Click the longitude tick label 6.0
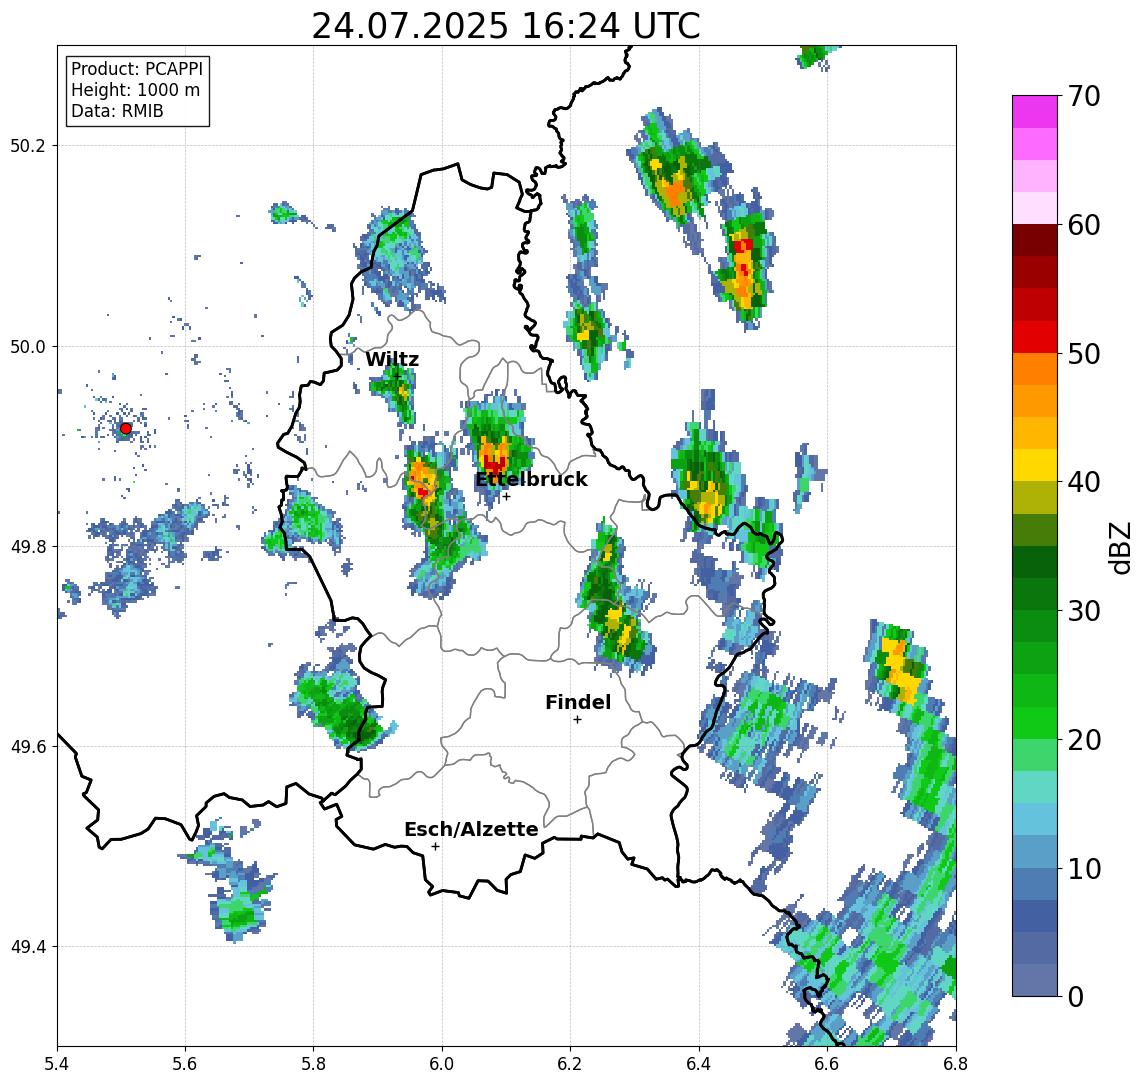 [442, 1064]
